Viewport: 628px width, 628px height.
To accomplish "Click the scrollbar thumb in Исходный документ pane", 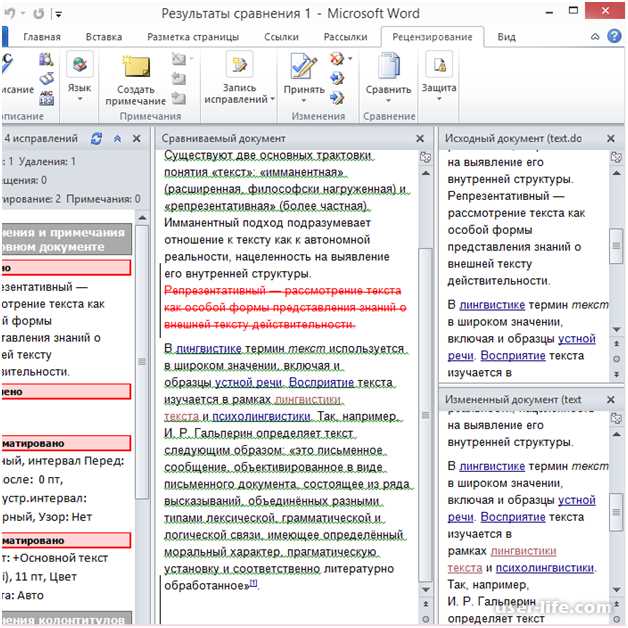I will click(x=616, y=246).
